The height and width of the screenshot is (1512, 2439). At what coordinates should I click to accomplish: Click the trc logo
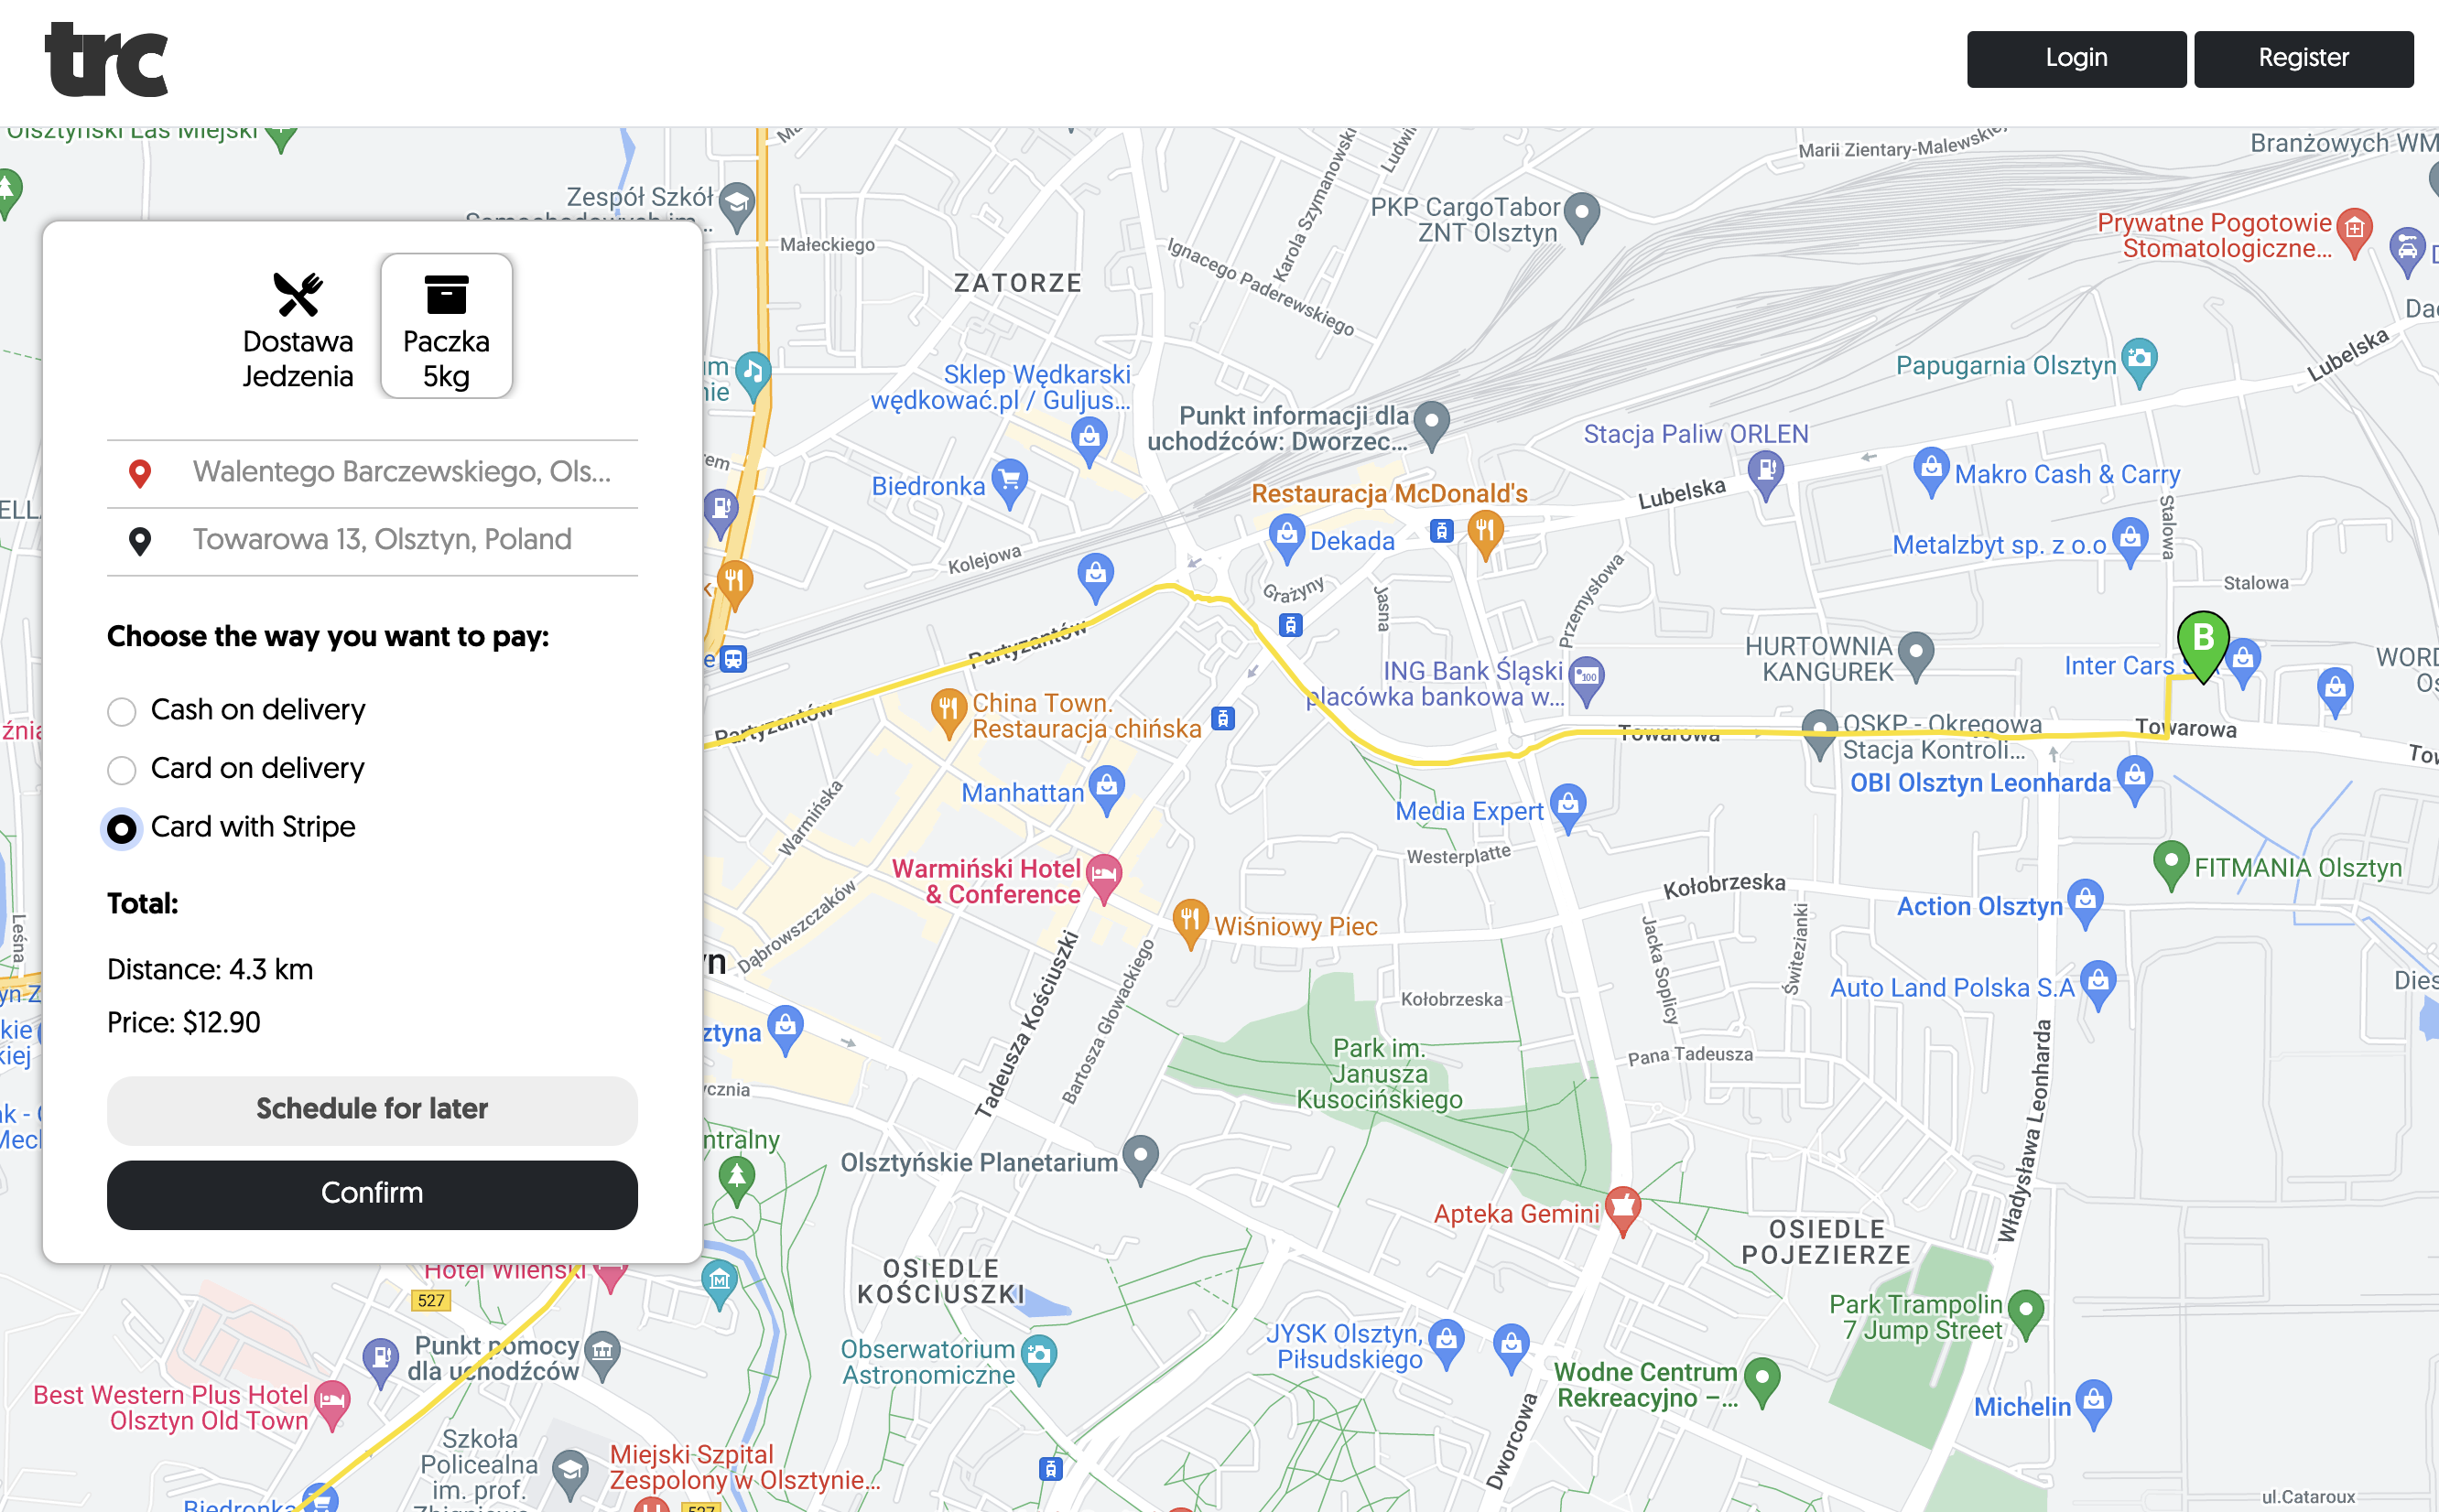point(107,59)
